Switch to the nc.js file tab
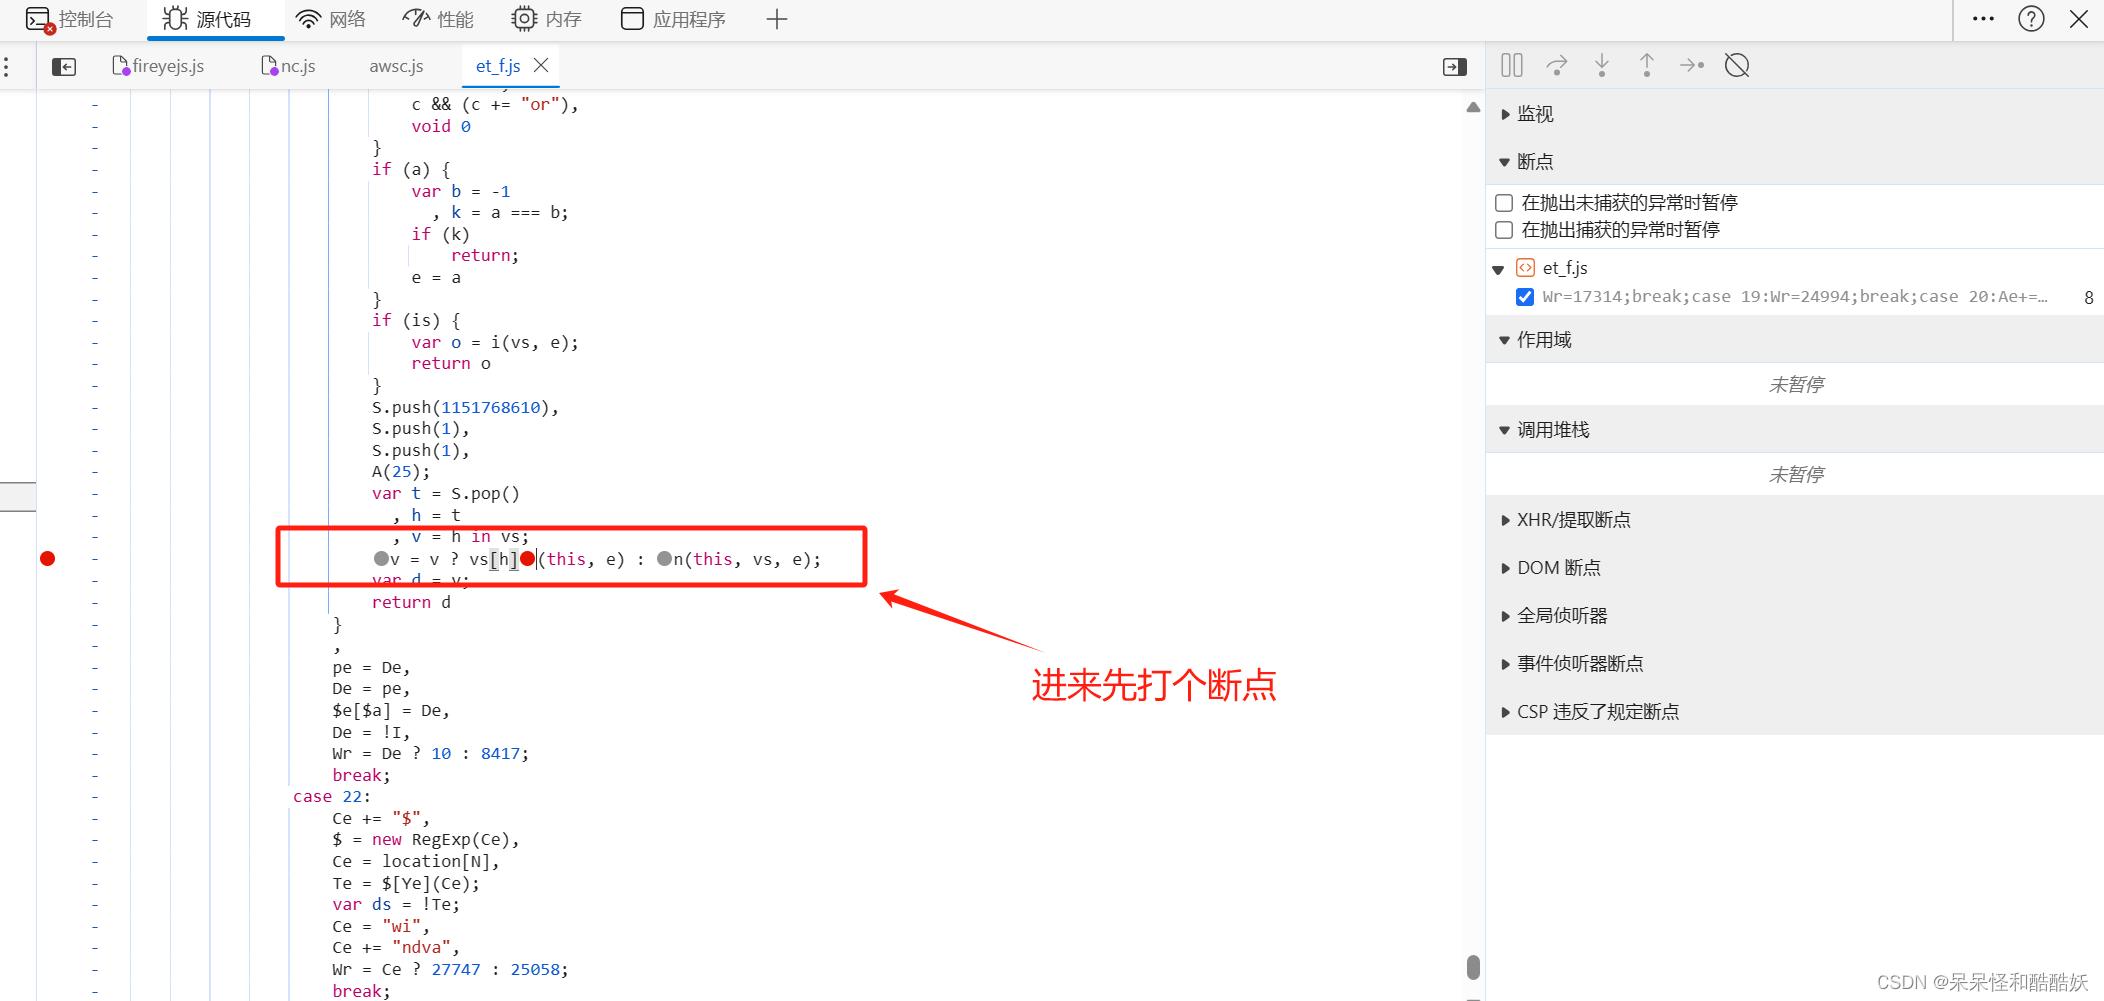2104x1001 pixels. click(288, 66)
